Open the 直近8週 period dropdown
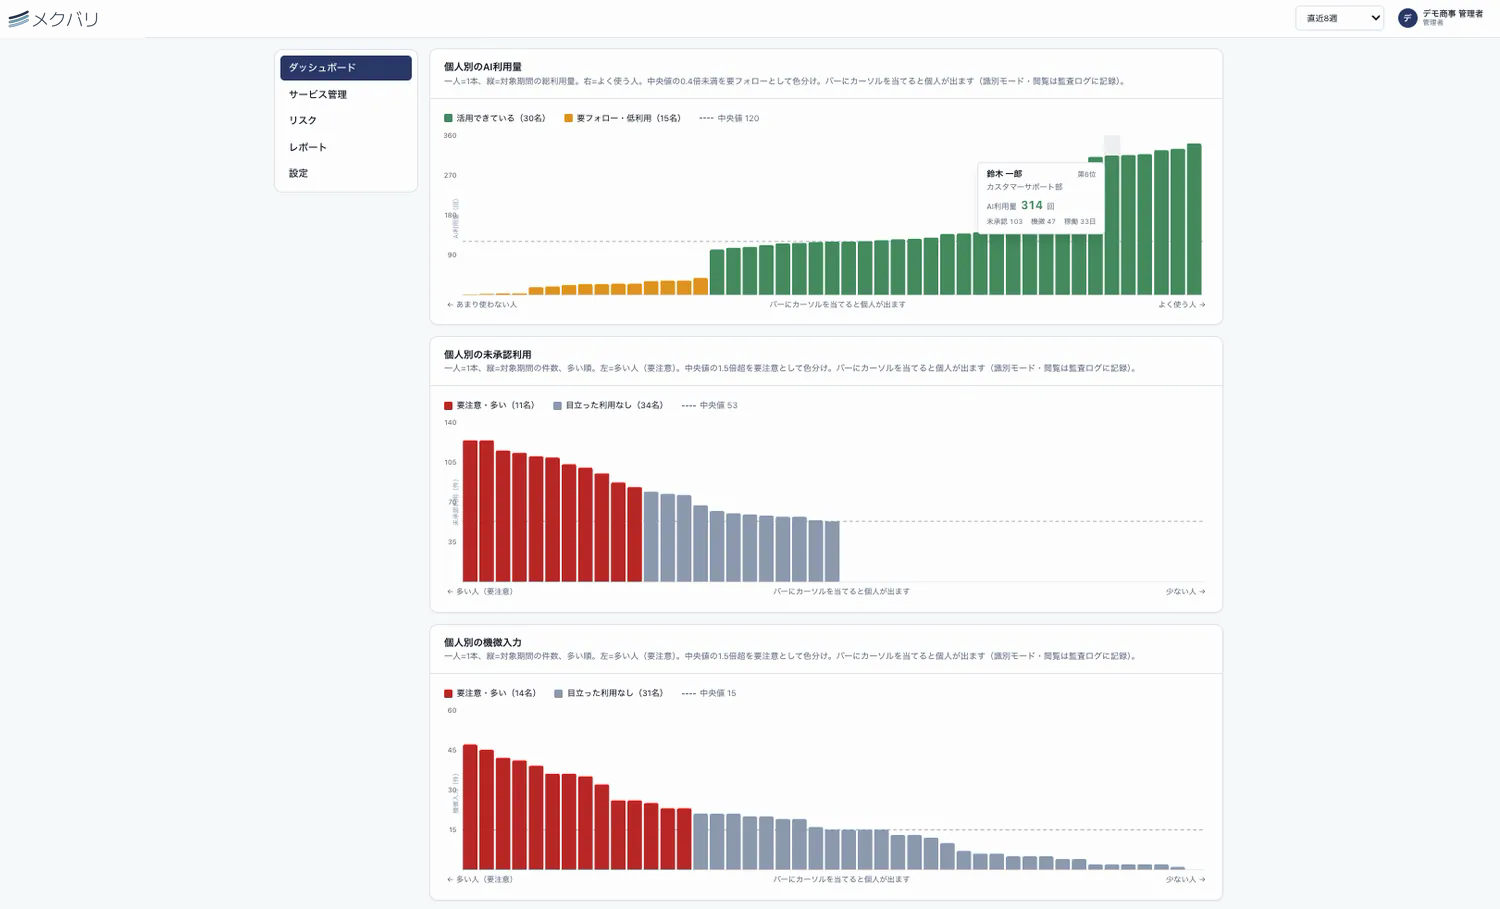The image size is (1500, 909). click(1339, 18)
